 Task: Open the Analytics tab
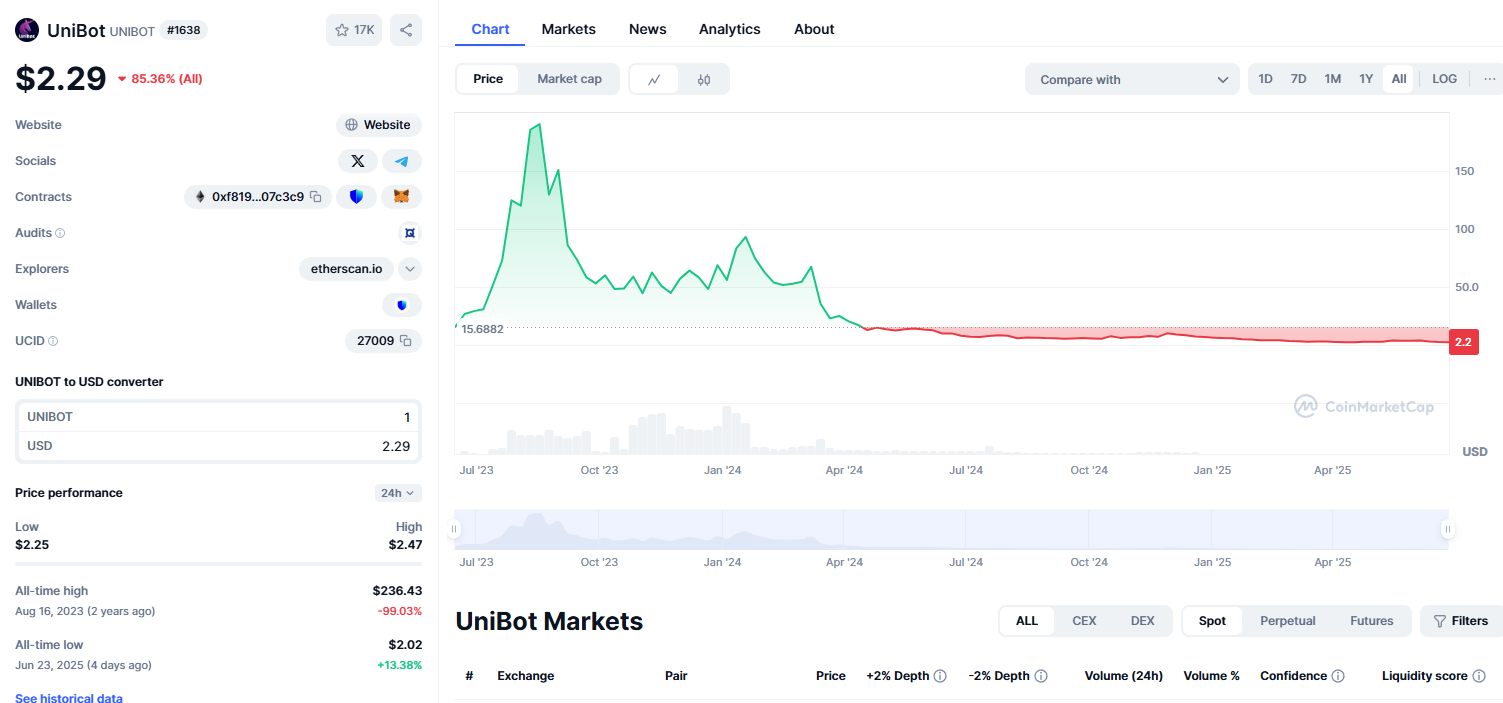click(730, 29)
